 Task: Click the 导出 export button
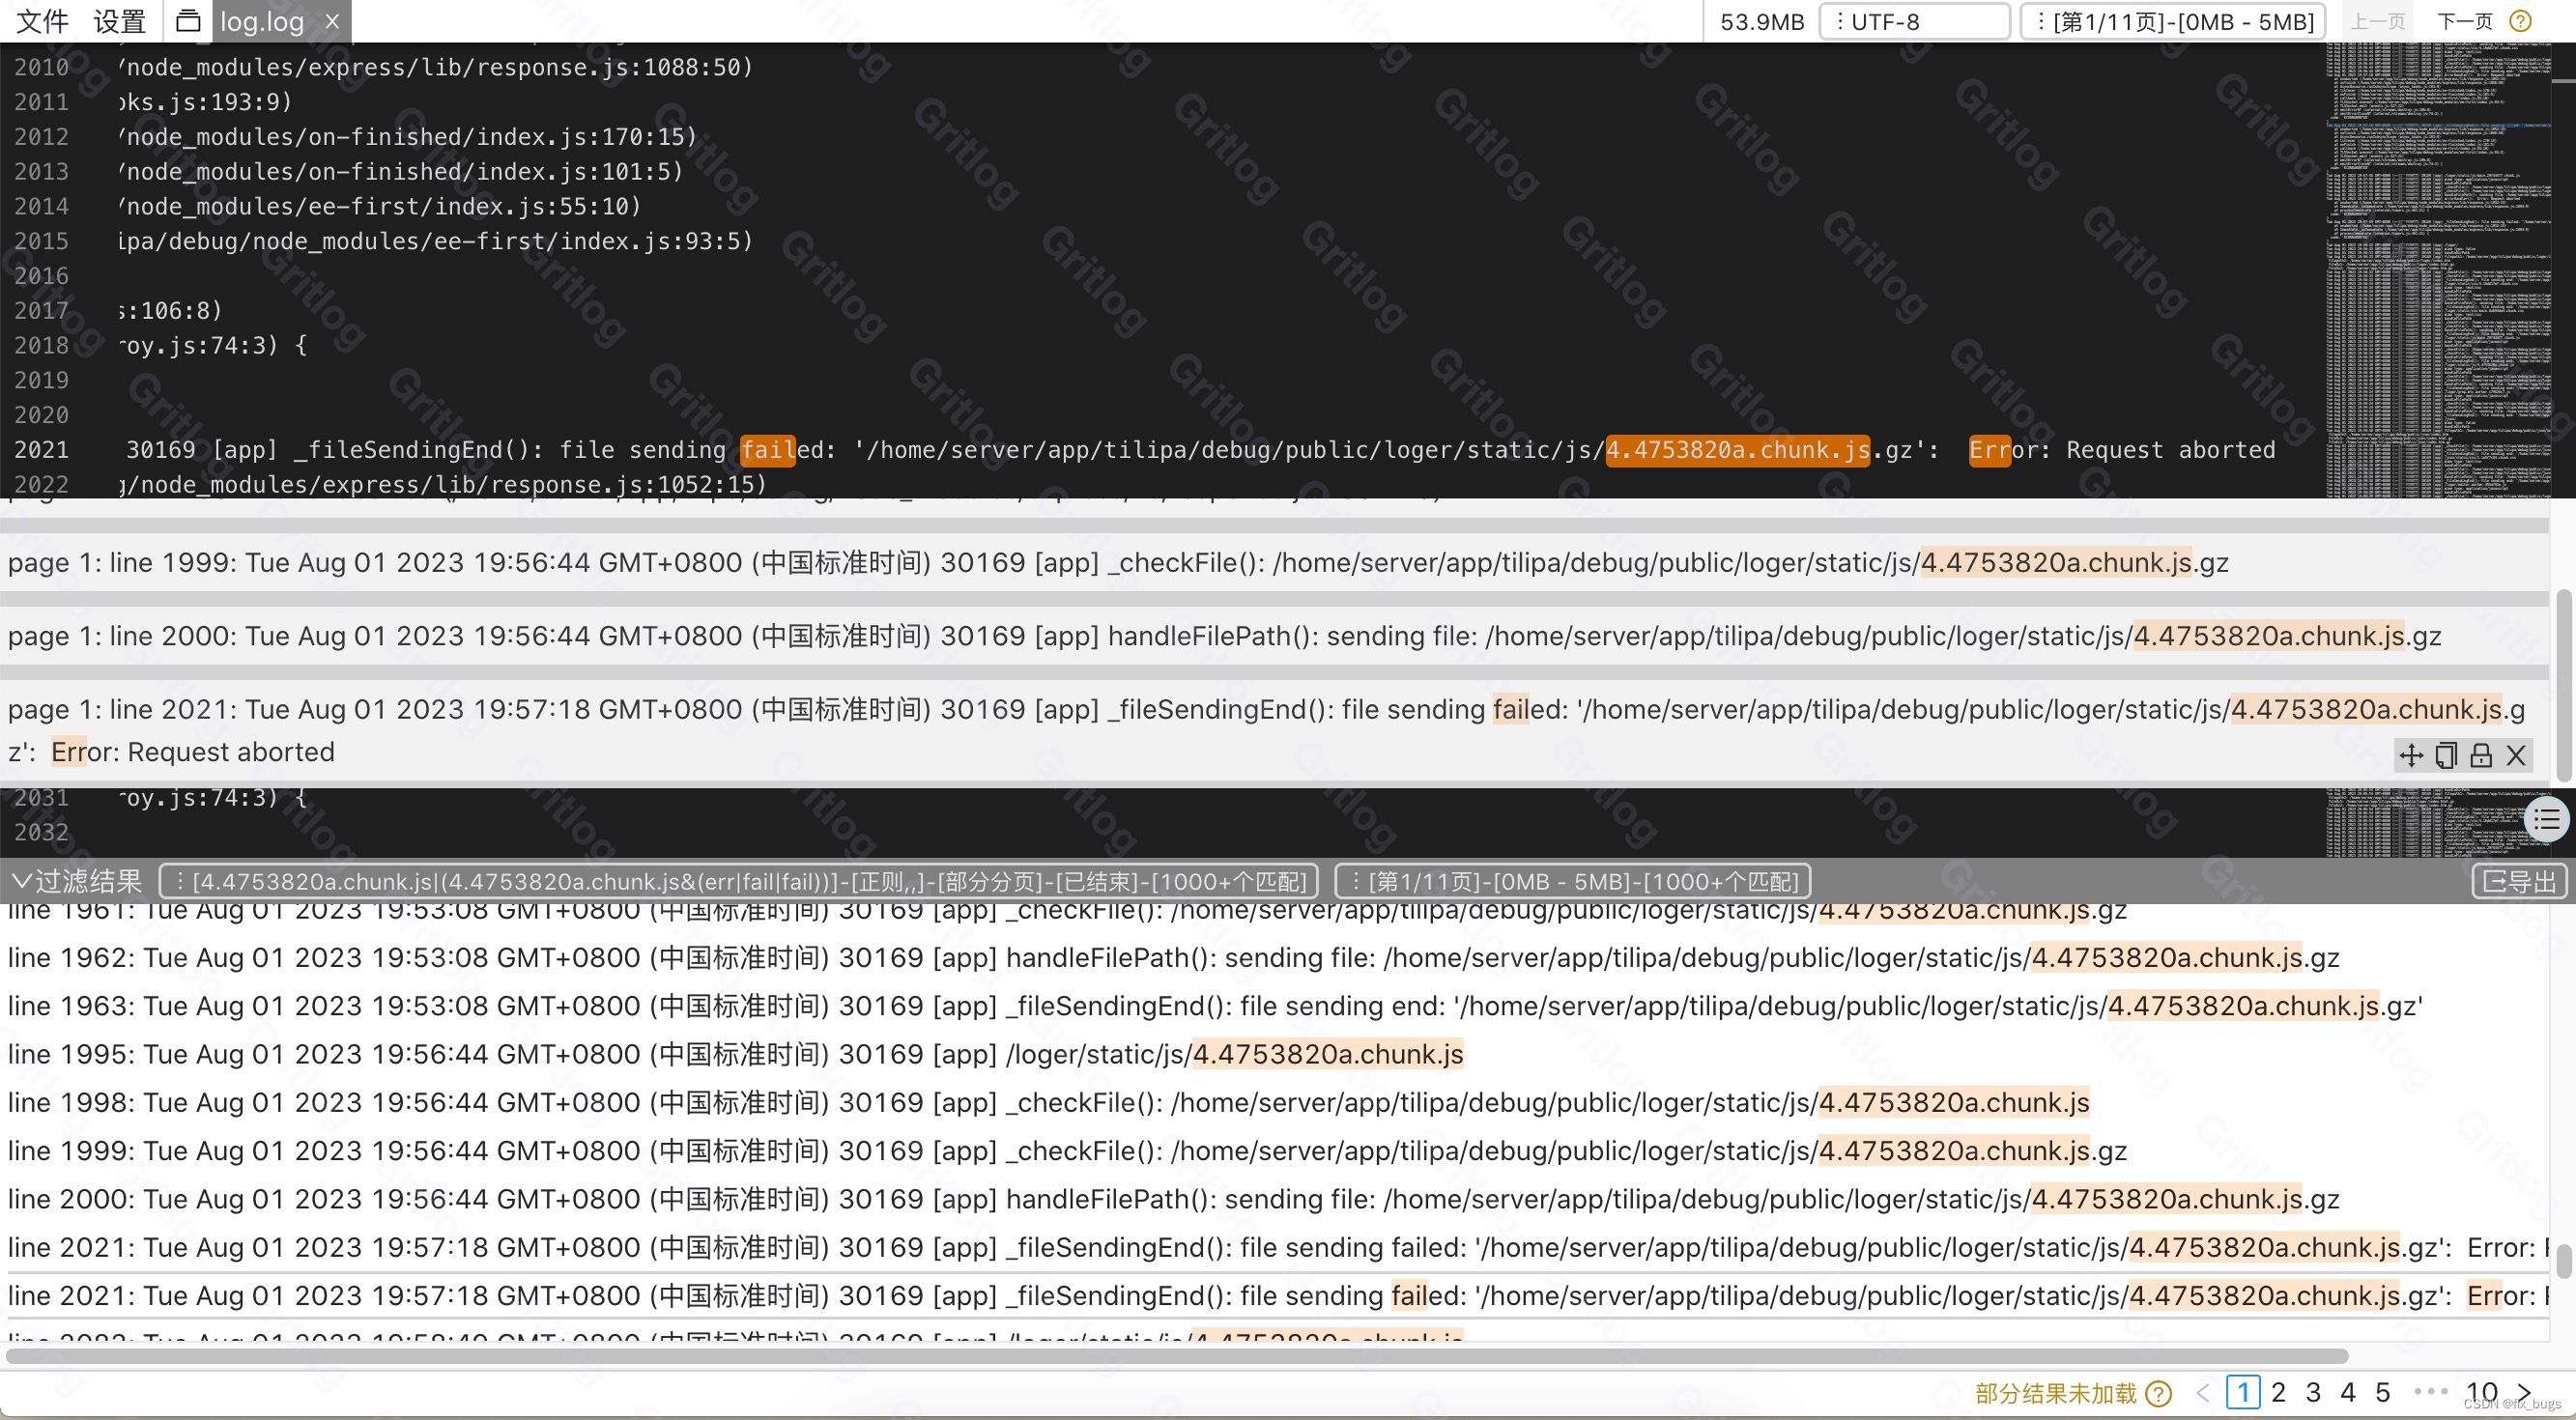point(2519,881)
